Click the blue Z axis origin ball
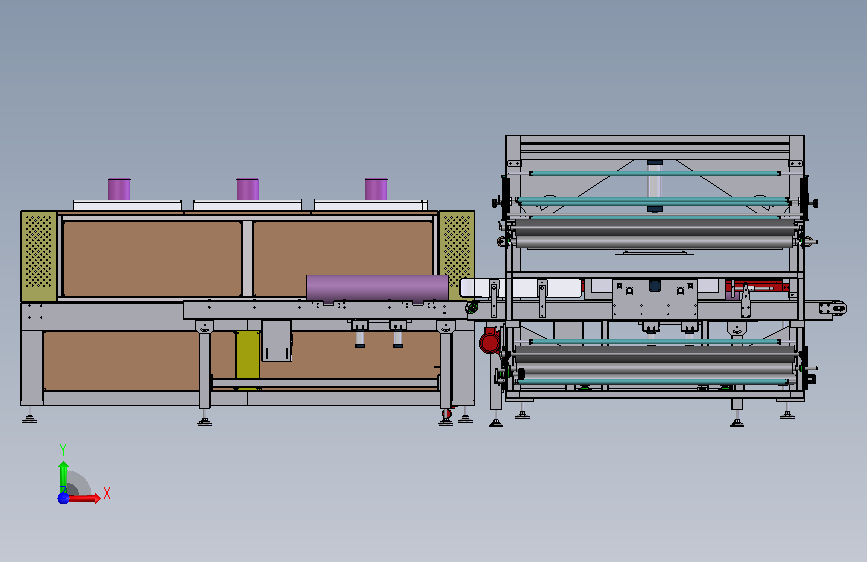This screenshot has width=867, height=562. point(64,498)
